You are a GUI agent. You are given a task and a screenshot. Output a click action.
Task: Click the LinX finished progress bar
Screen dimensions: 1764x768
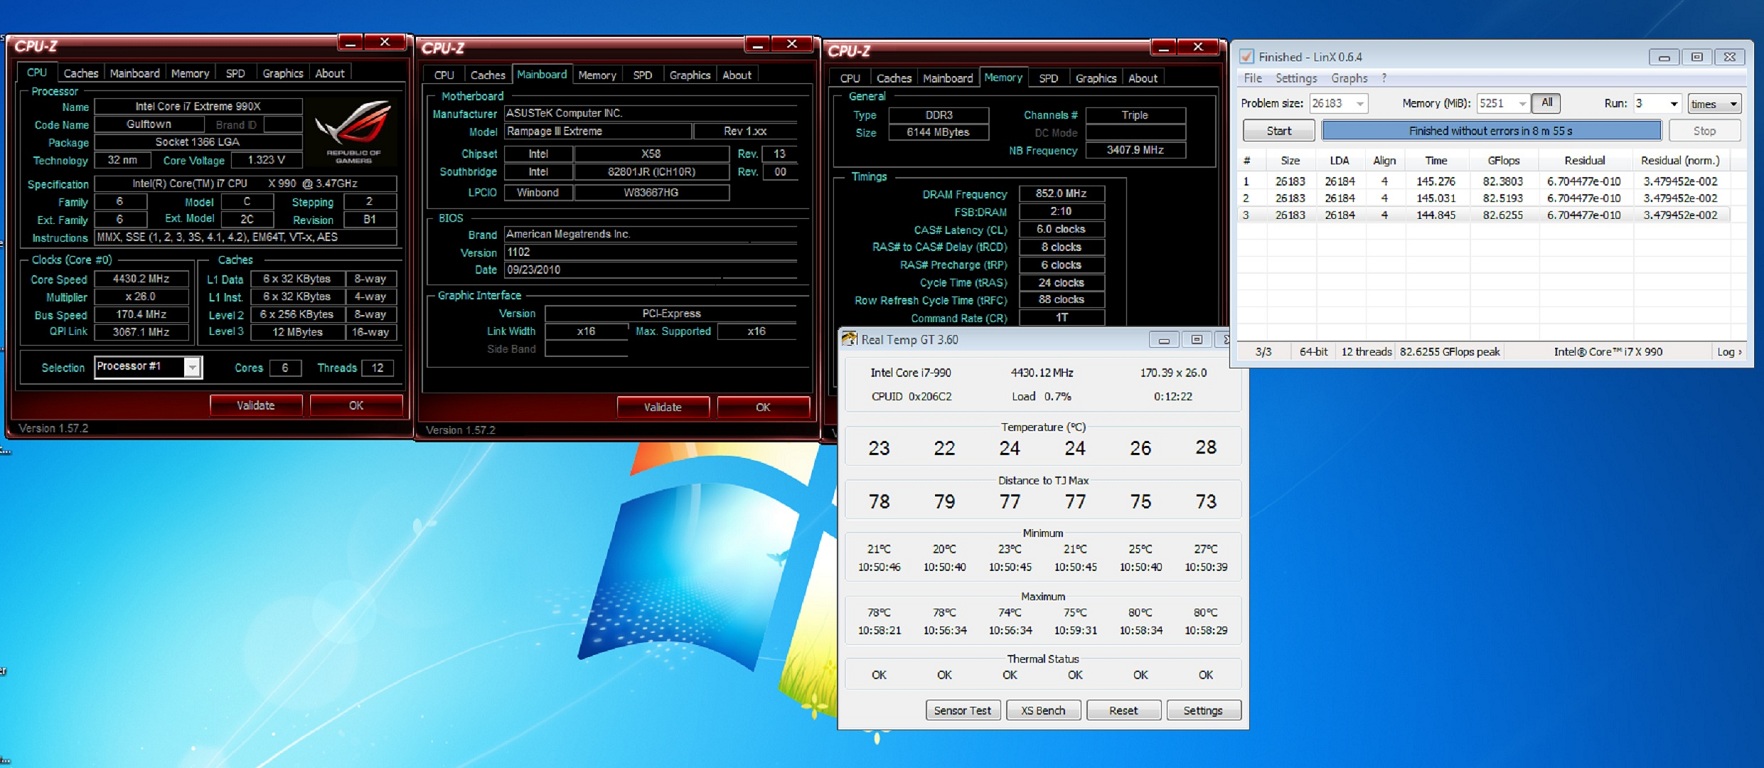pyautogui.click(x=1491, y=131)
